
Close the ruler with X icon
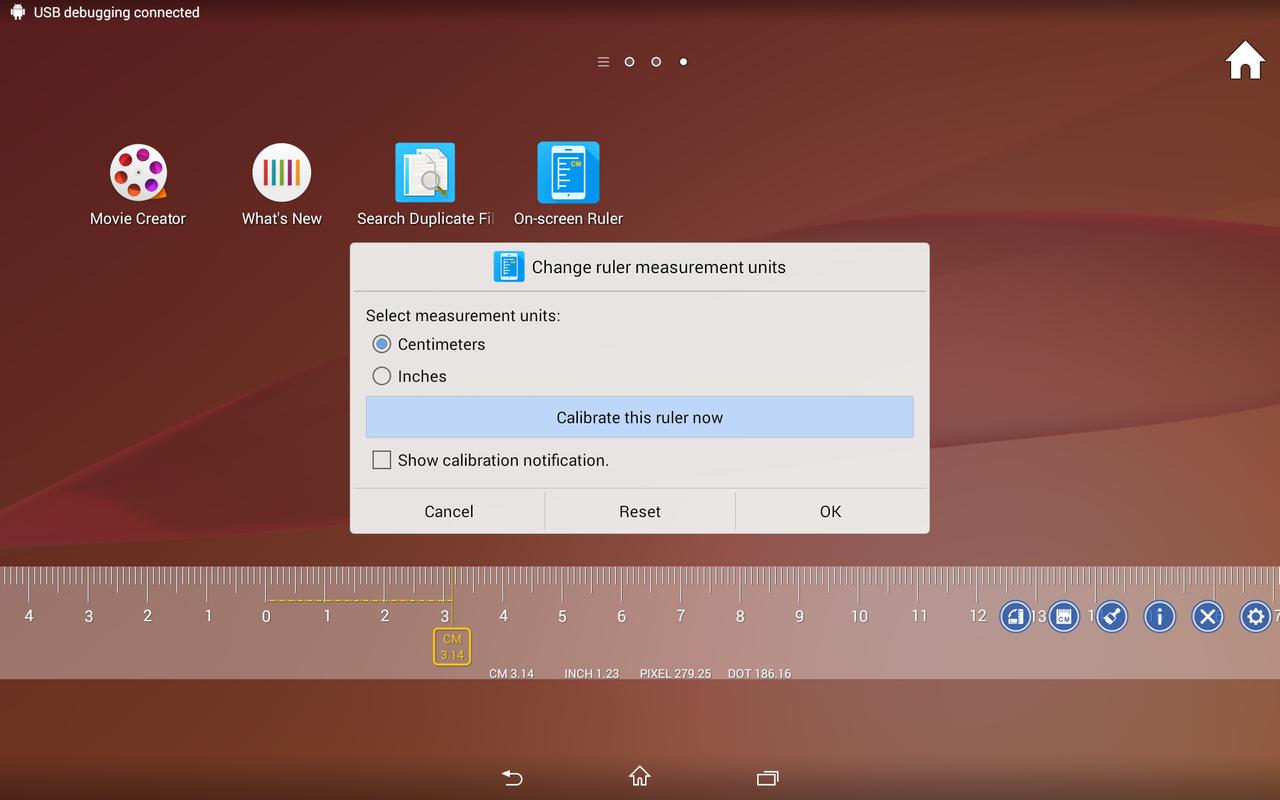tap(1208, 616)
